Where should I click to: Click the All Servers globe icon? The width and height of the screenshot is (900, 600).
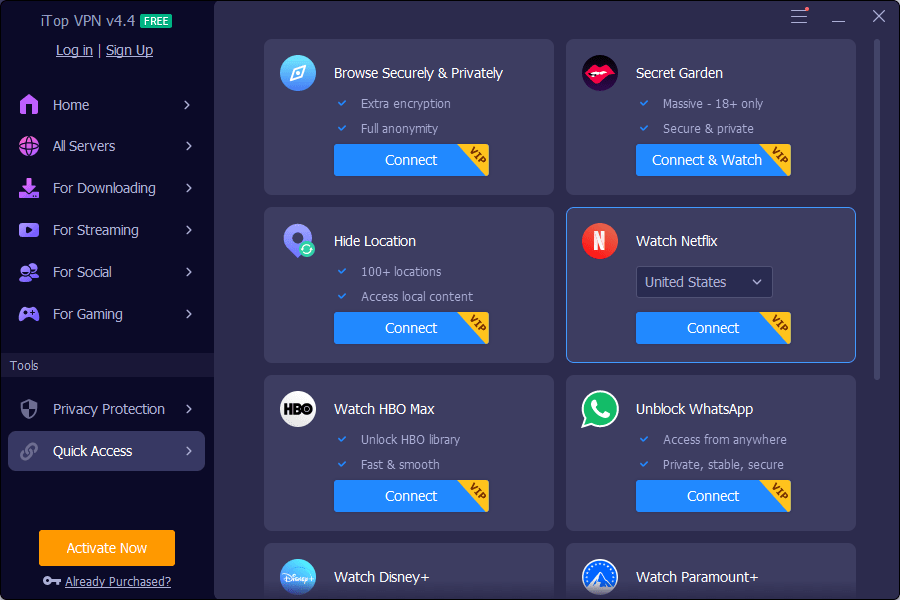click(x=29, y=146)
